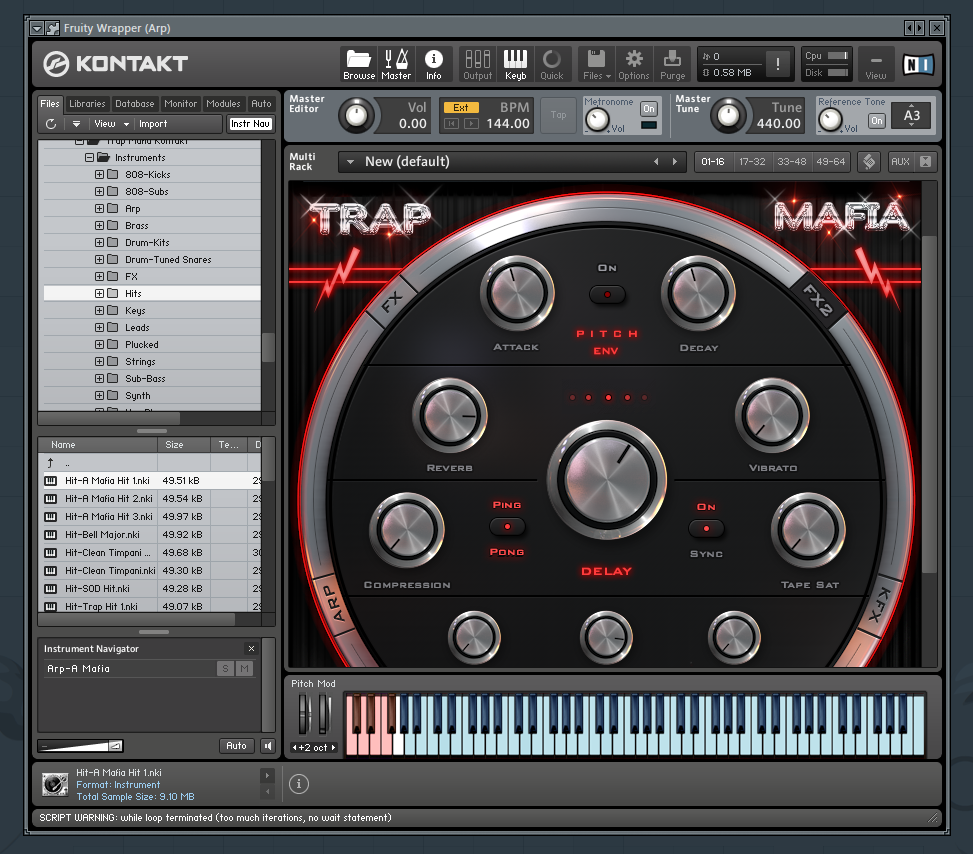Click the rack minimize X icon beside AUX
This screenshot has height=854, width=973.
[925, 161]
